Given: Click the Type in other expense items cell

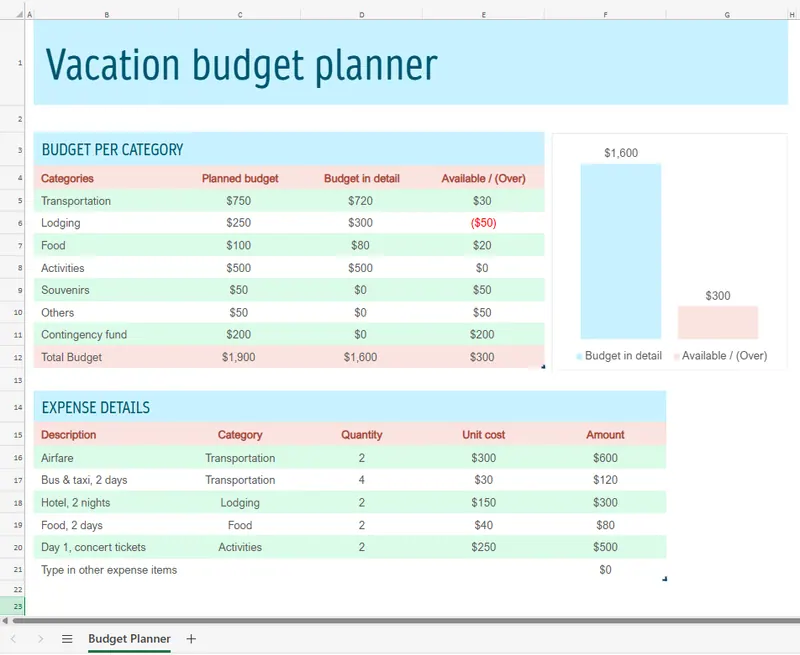Looking at the screenshot, I should [109, 570].
